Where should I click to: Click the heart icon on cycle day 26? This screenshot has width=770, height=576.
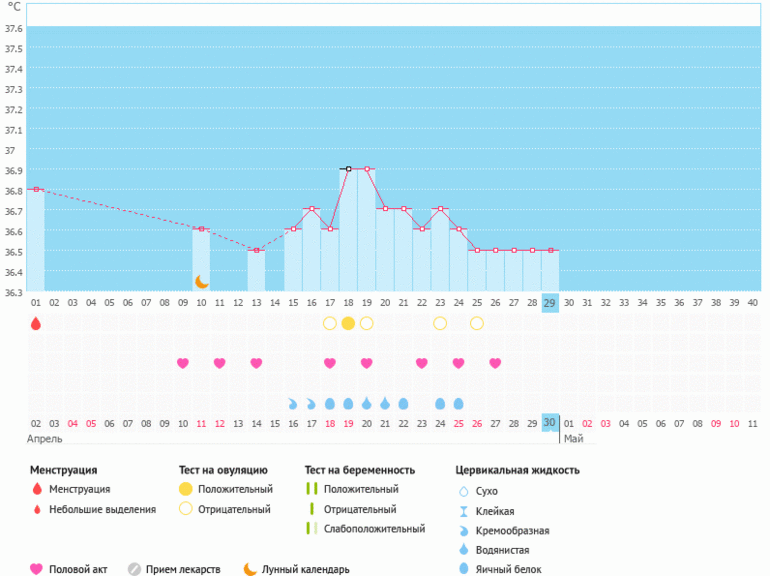point(495,363)
